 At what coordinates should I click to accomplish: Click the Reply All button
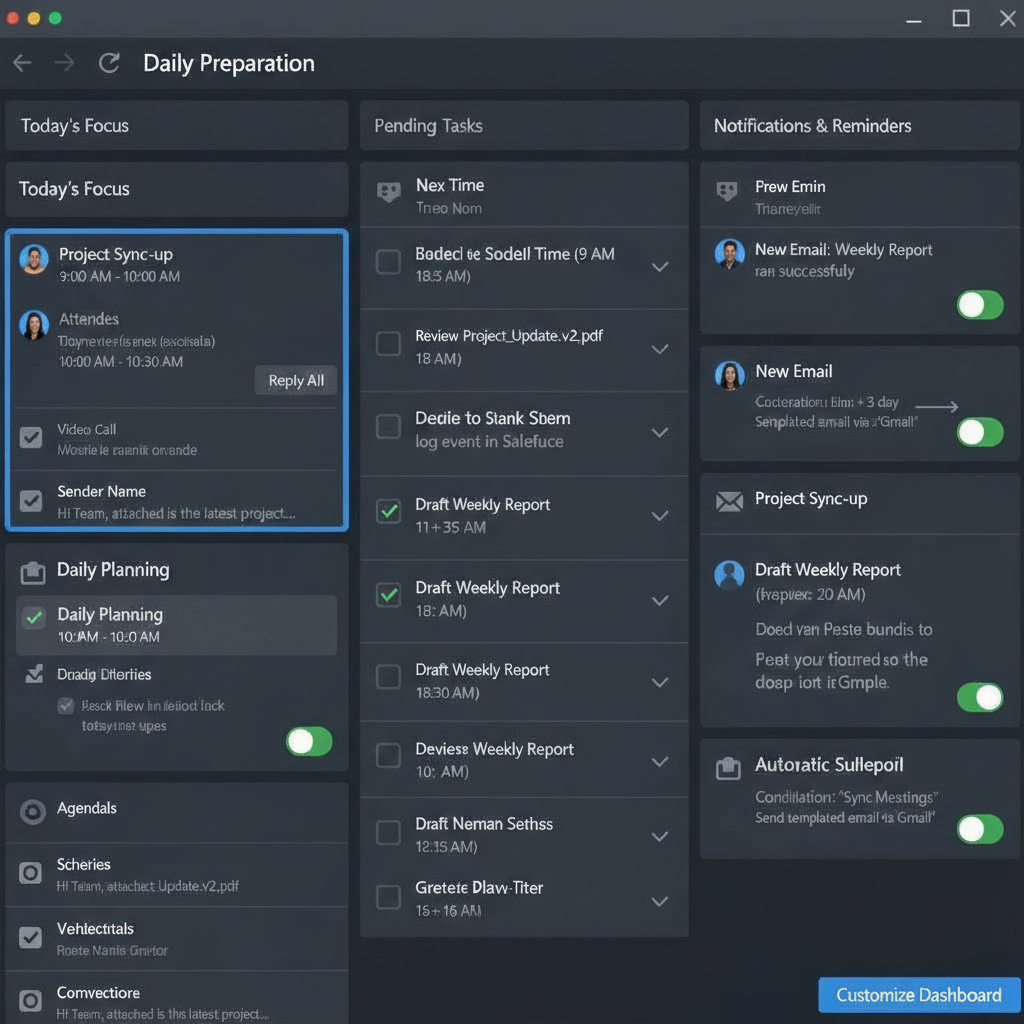(296, 380)
